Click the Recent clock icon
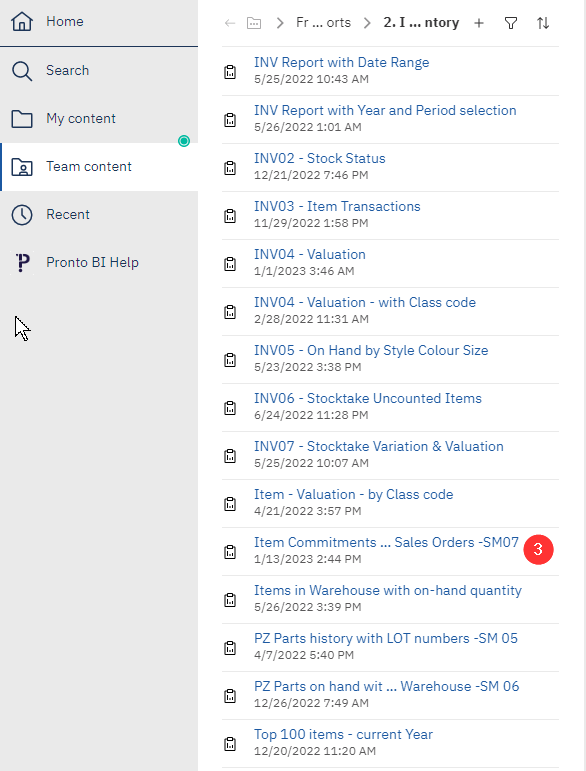586x771 pixels. tap(22, 215)
